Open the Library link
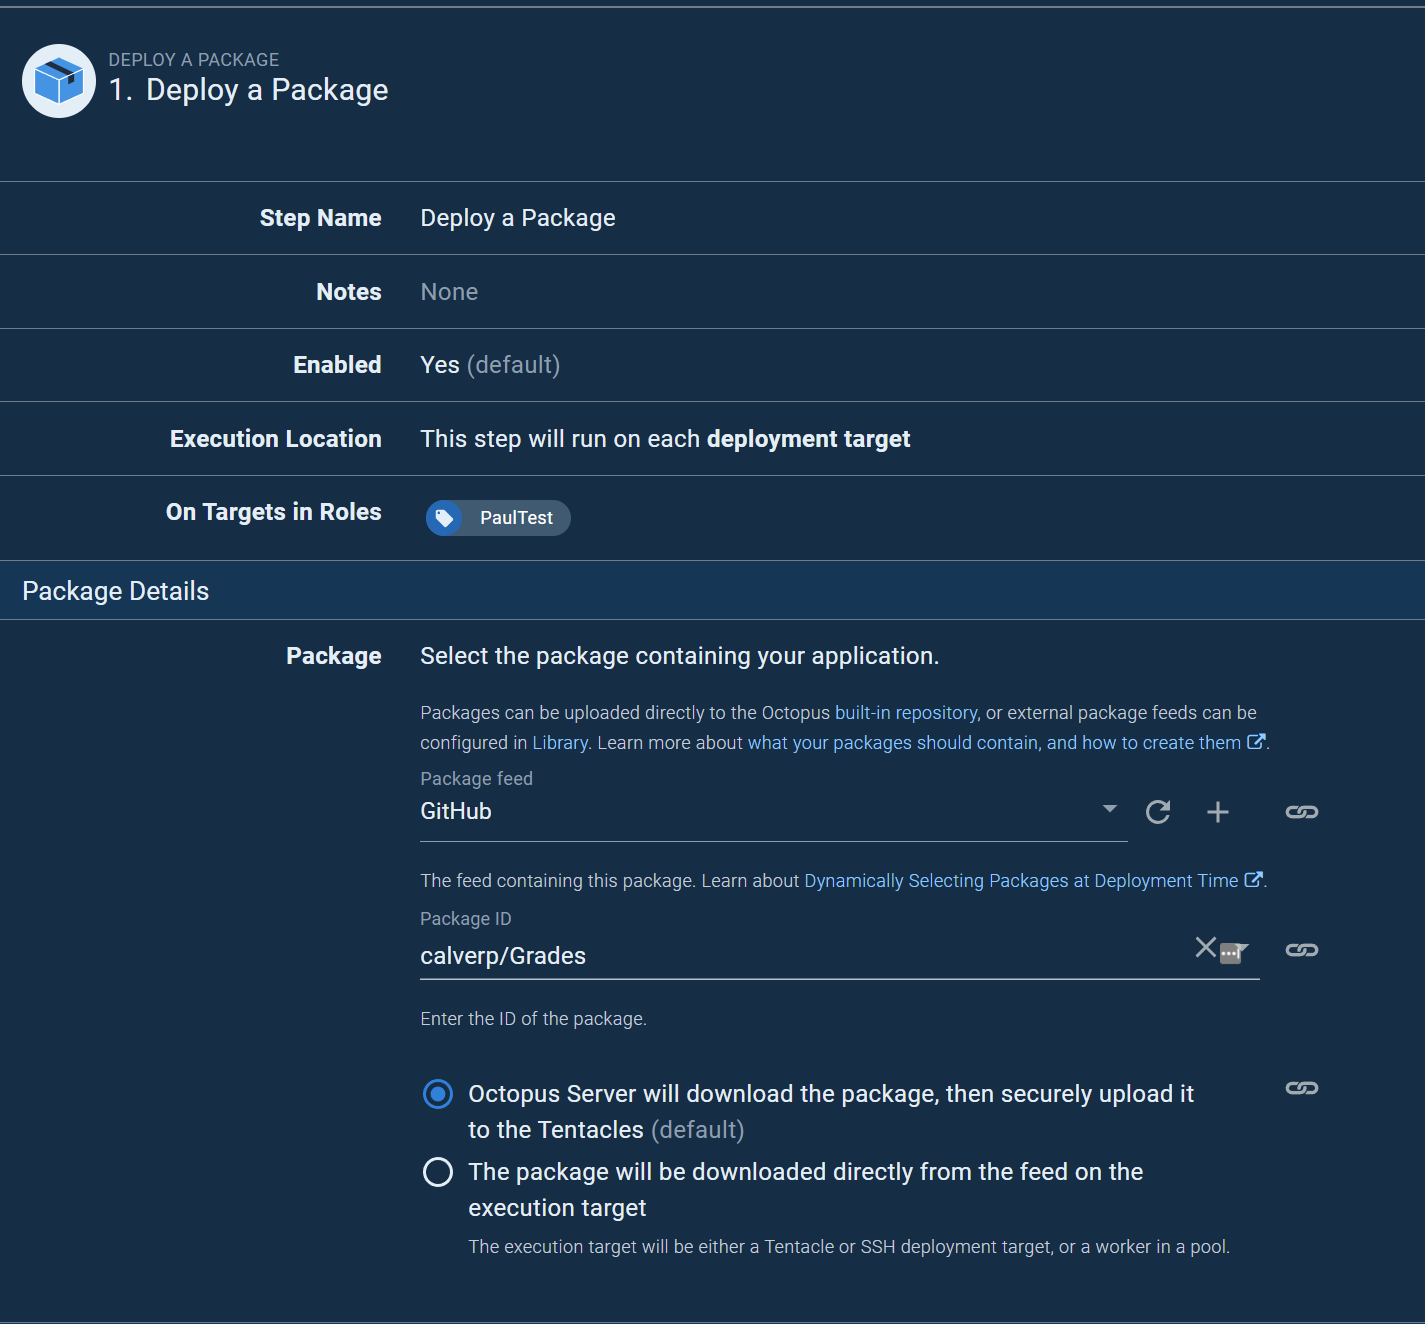Screen dimensions: 1425x1324 (560, 742)
